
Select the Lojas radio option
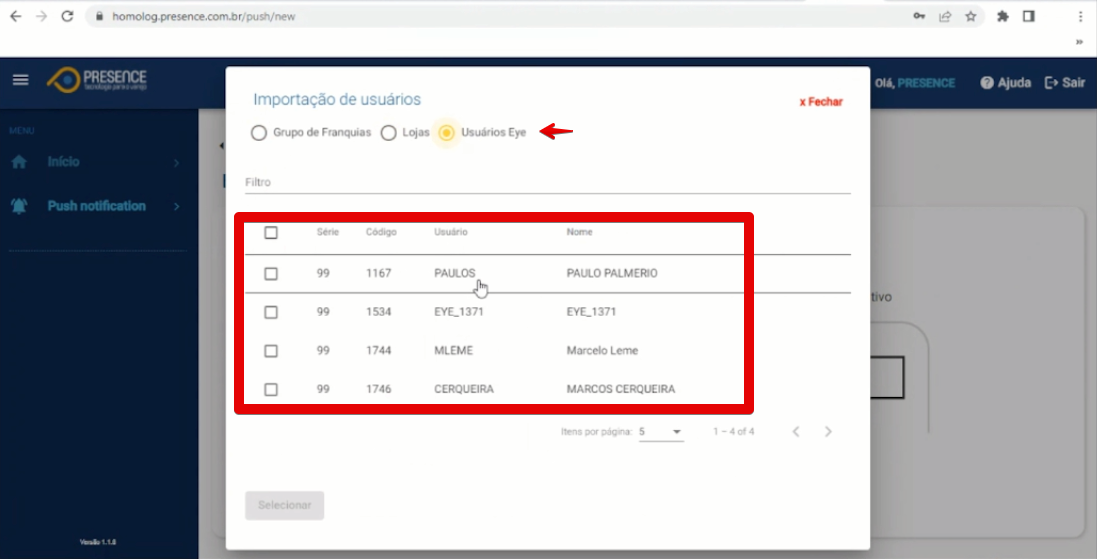[388, 132]
